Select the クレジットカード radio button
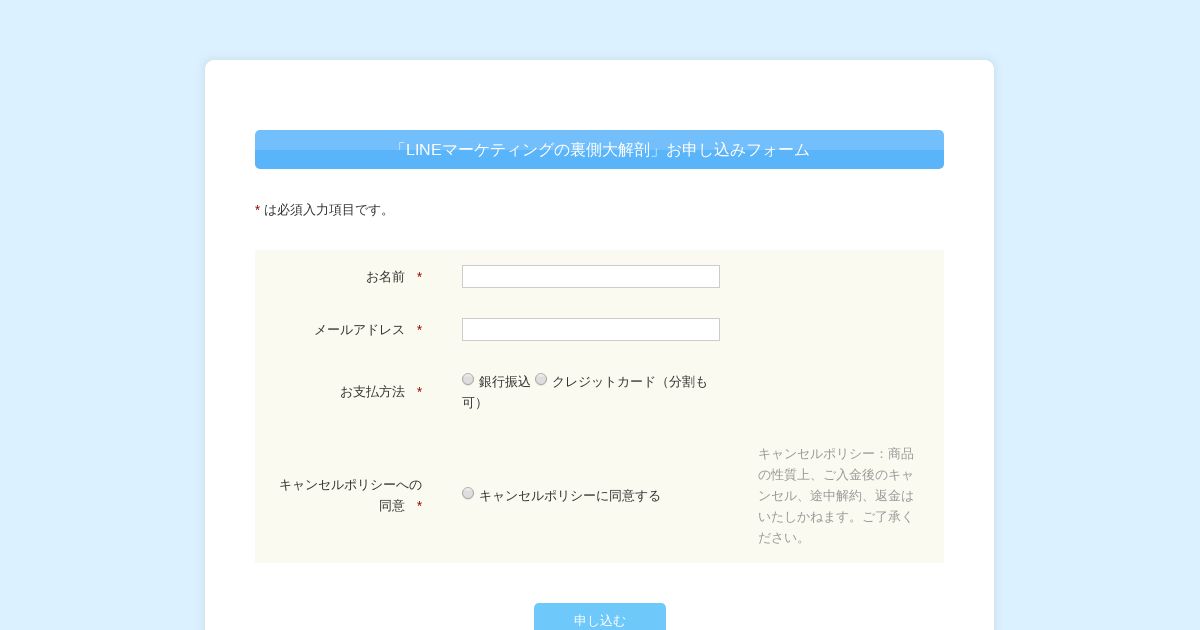Screen dimensions: 1200x630 tap(541, 379)
